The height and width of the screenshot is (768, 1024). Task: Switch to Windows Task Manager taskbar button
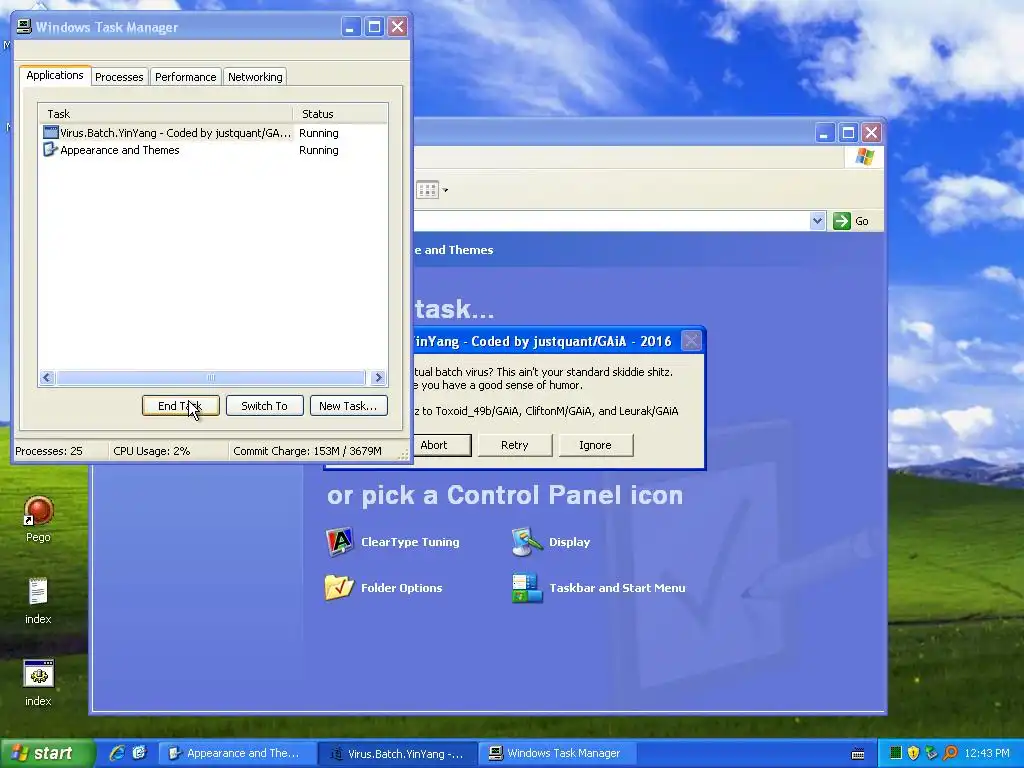(557, 753)
